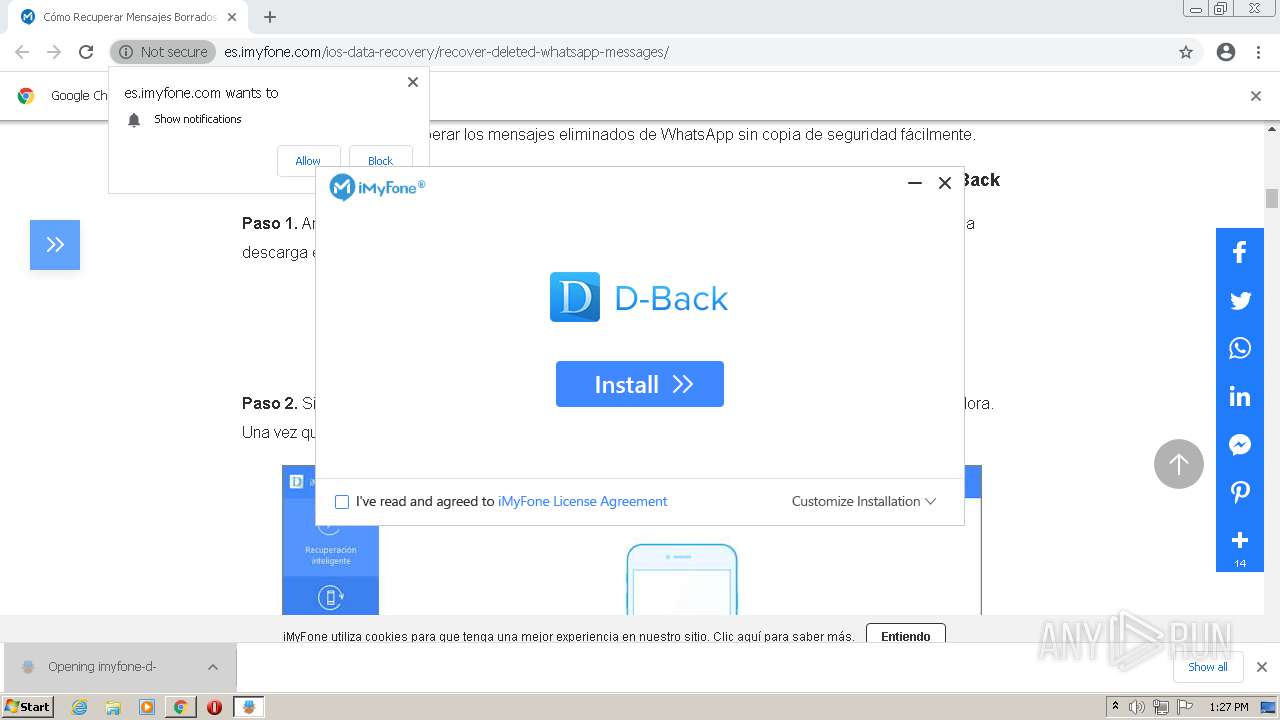The height and width of the screenshot is (720, 1280).
Task: Expand the blue side panel arrows
Action: click(55, 245)
